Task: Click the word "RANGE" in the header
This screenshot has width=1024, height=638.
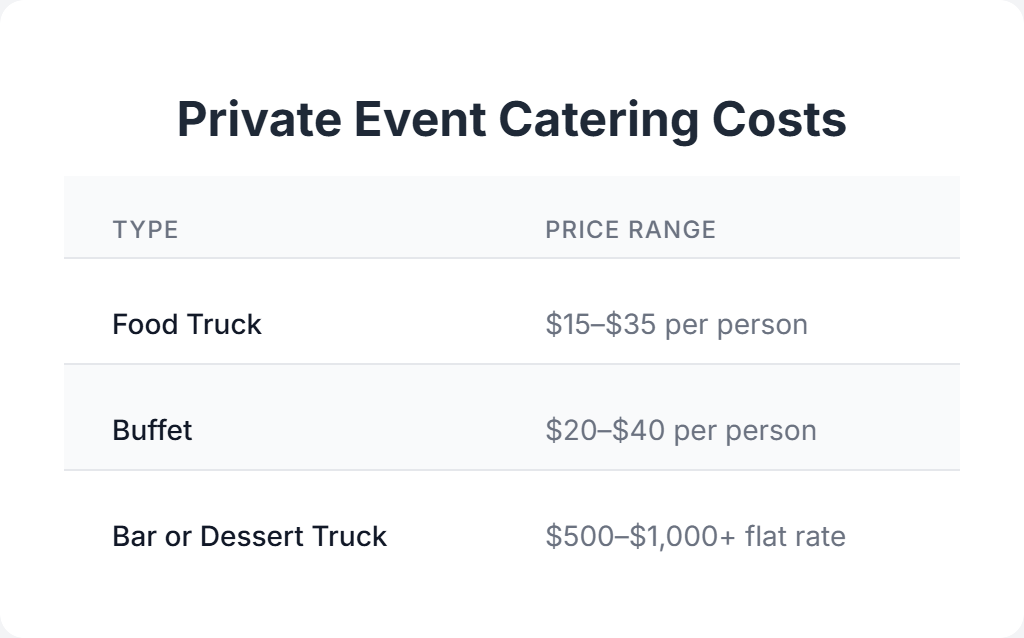Action: tap(672, 230)
